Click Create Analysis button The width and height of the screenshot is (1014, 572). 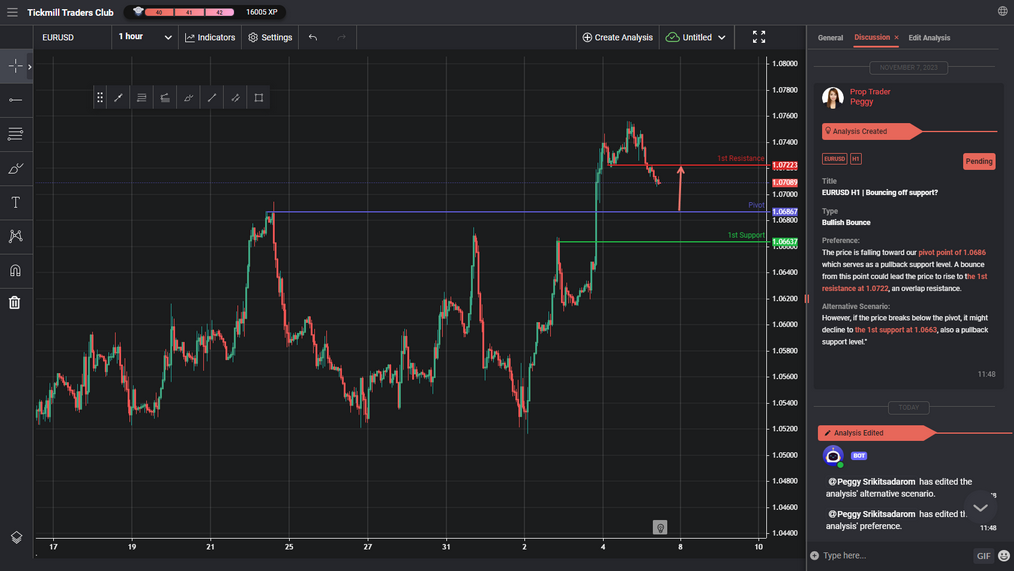tap(618, 37)
